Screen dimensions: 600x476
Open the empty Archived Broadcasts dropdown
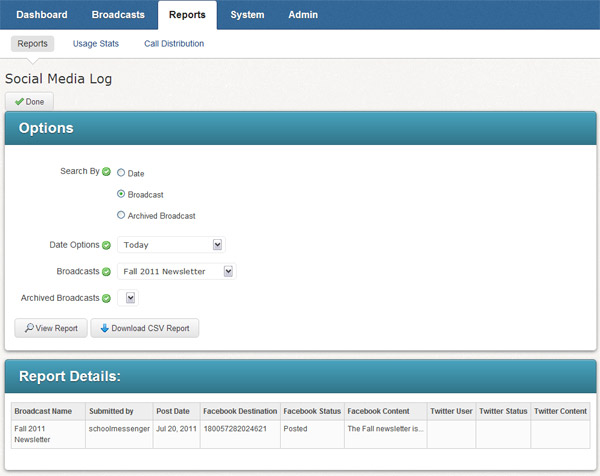pyautogui.click(x=127, y=298)
